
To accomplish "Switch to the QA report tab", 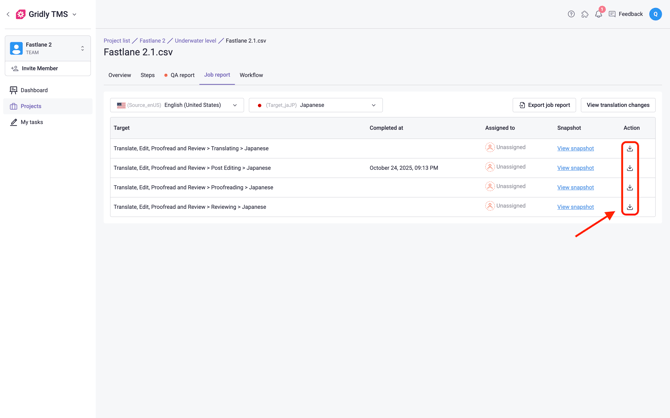I will pyautogui.click(x=181, y=75).
